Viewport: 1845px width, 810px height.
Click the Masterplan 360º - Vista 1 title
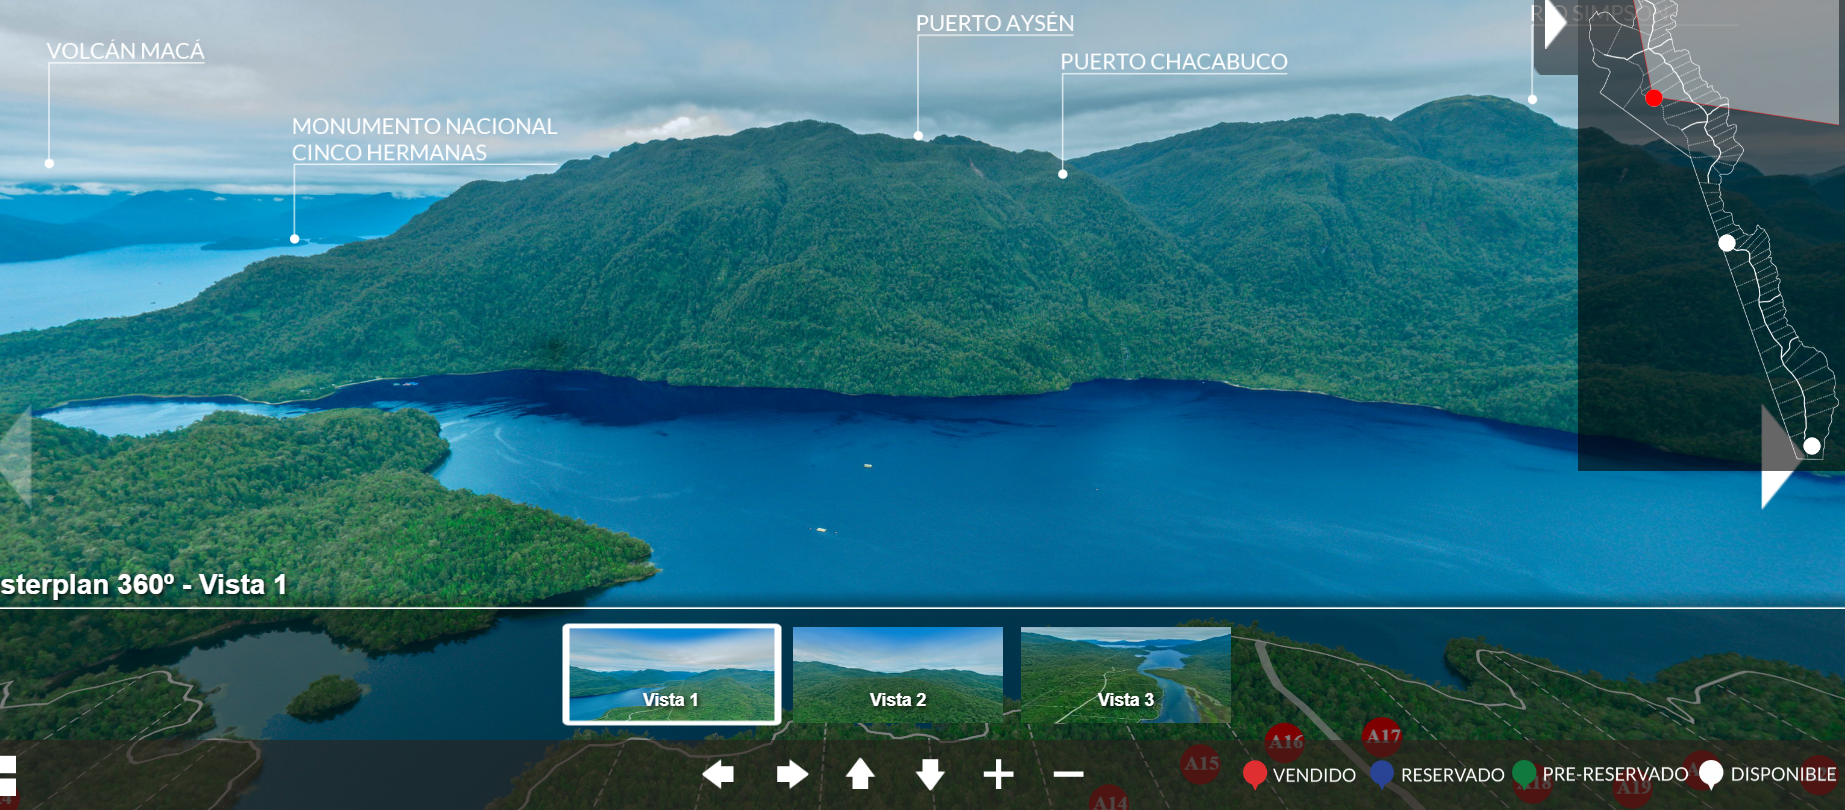click(144, 584)
